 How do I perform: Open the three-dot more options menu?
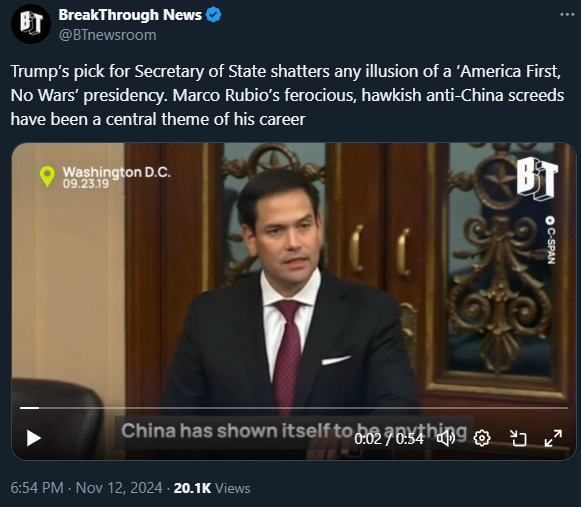click(567, 14)
